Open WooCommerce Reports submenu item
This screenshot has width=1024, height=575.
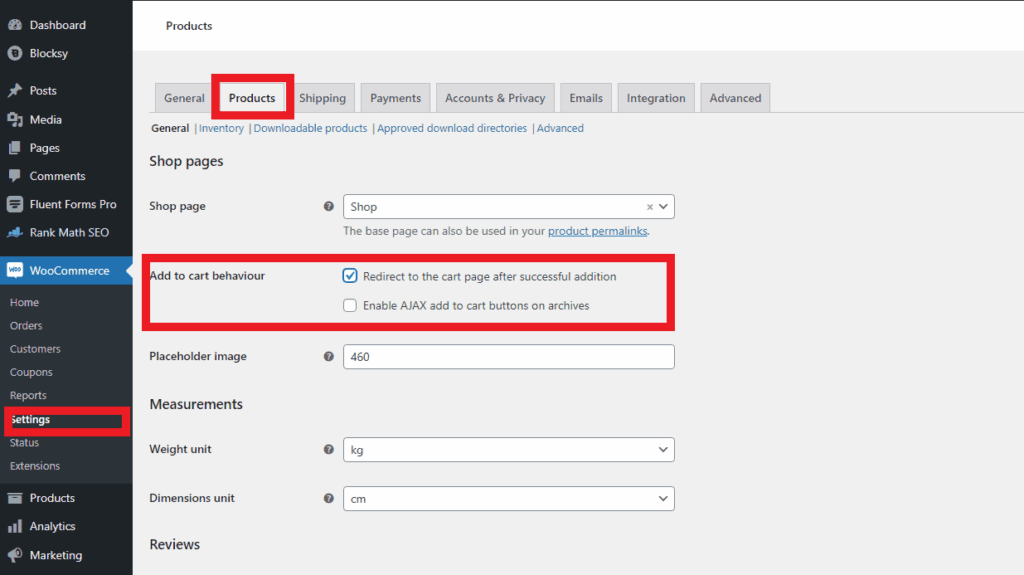tap(28, 395)
